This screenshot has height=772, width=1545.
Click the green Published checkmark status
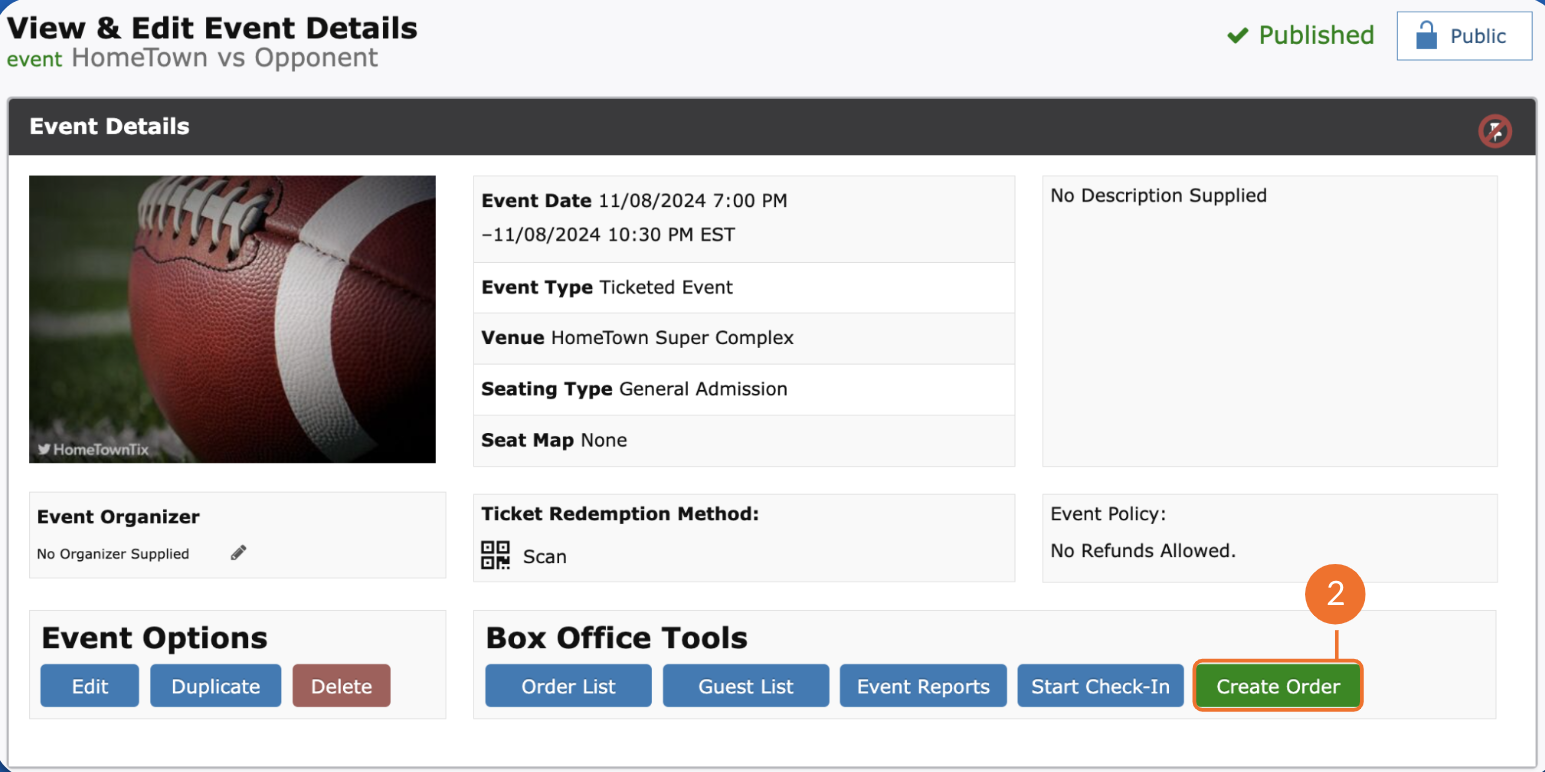coord(1300,36)
